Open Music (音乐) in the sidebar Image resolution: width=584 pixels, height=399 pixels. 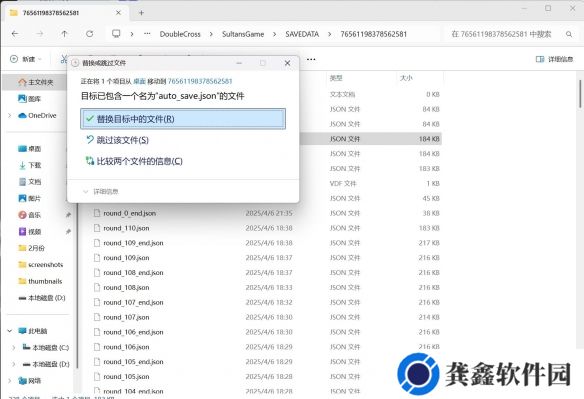click(x=30, y=215)
